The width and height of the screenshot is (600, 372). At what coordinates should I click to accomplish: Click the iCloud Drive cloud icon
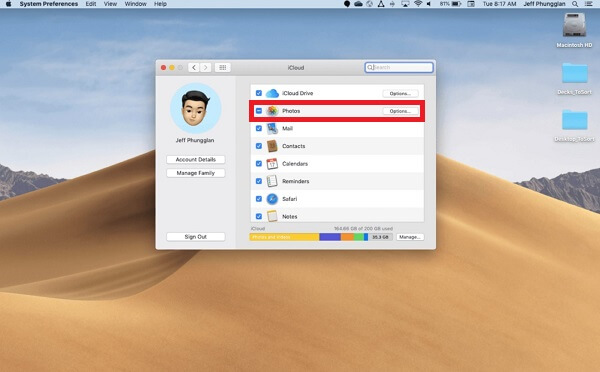click(x=272, y=93)
